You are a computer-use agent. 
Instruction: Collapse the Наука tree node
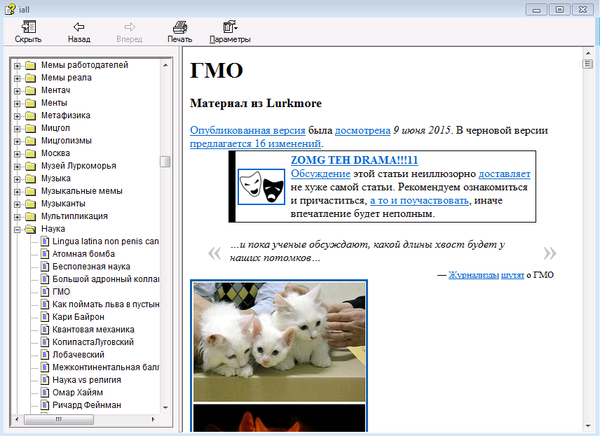[17, 230]
